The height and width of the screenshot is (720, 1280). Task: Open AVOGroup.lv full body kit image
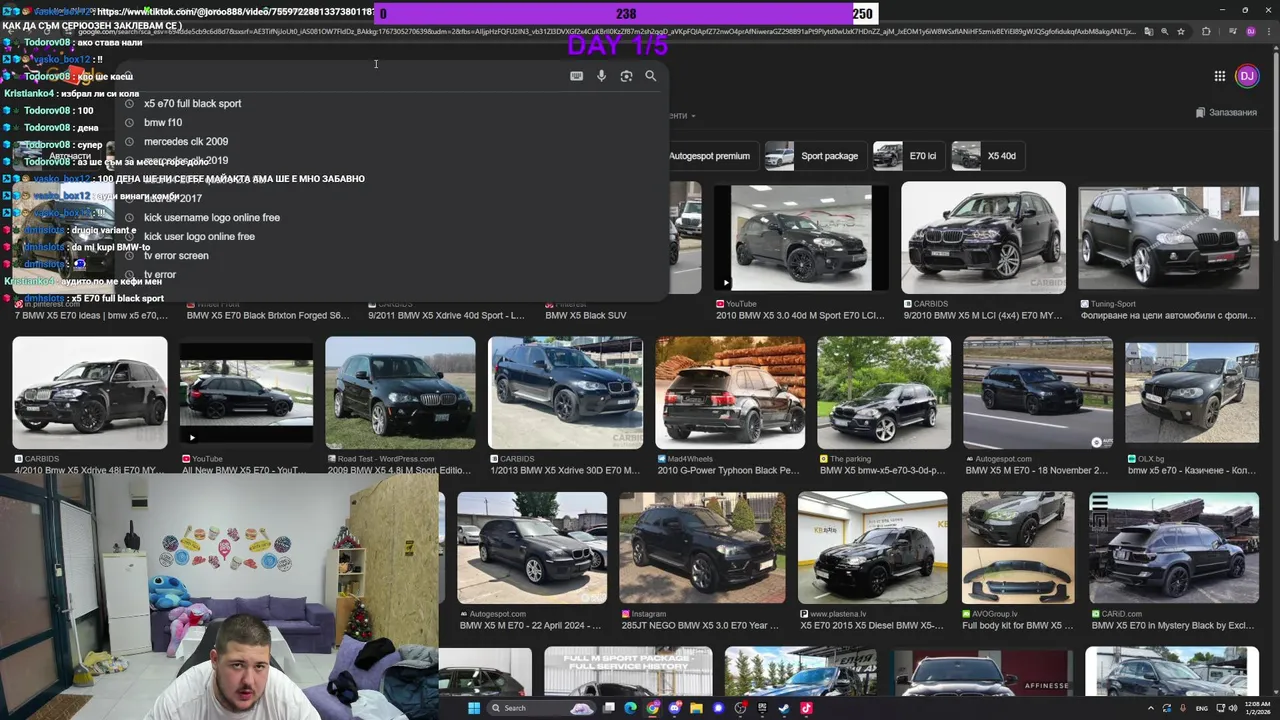[x=1018, y=547]
